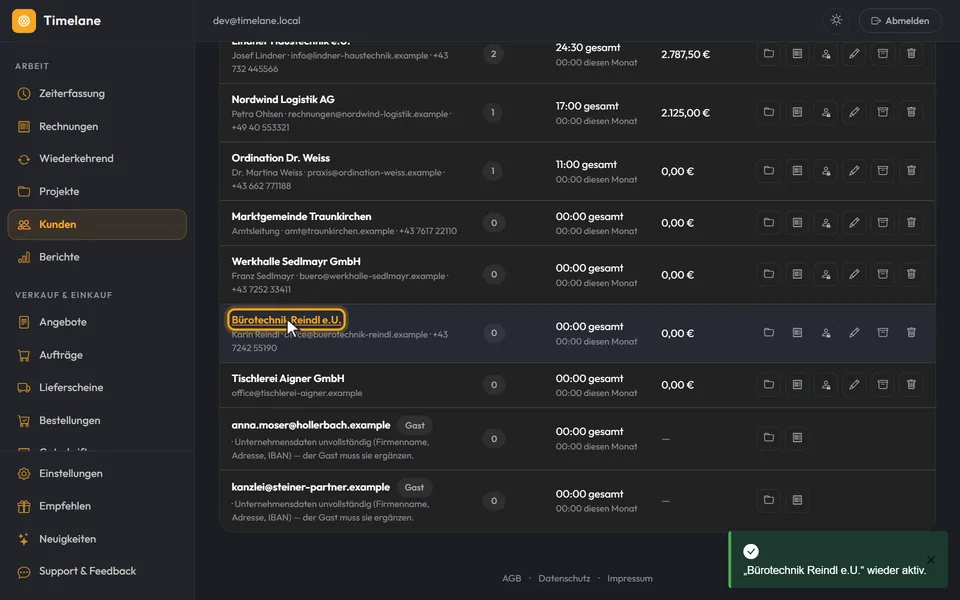Open the Wiederkehrend section
Screen dimensions: 960x600
[97, 159]
